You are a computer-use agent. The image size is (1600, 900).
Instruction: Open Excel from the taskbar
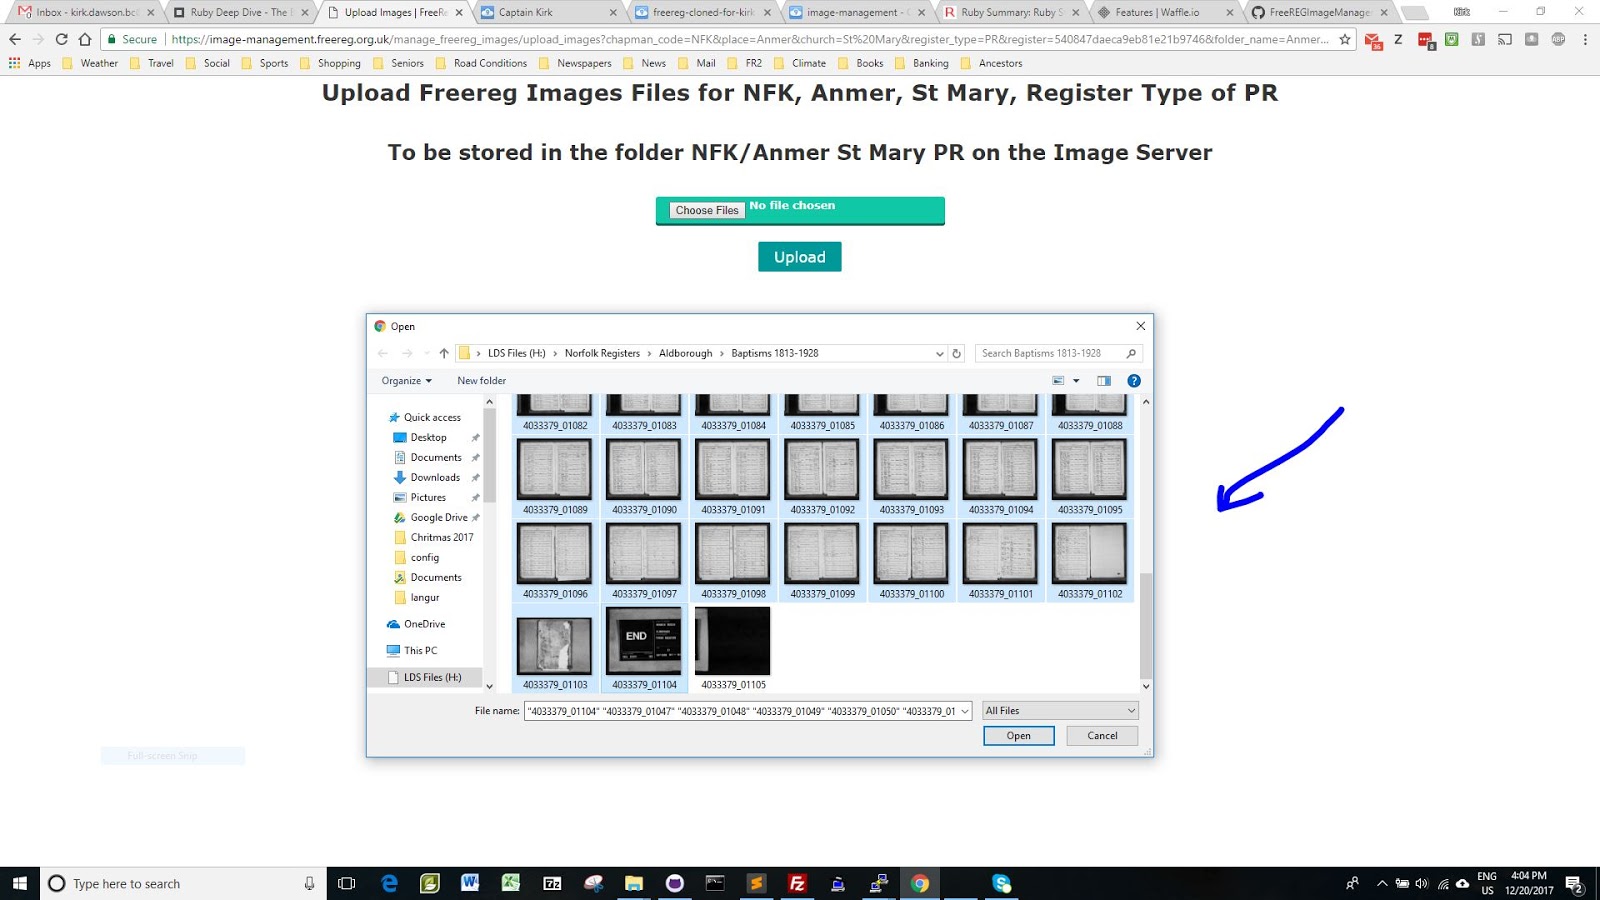click(x=511, y=883)
